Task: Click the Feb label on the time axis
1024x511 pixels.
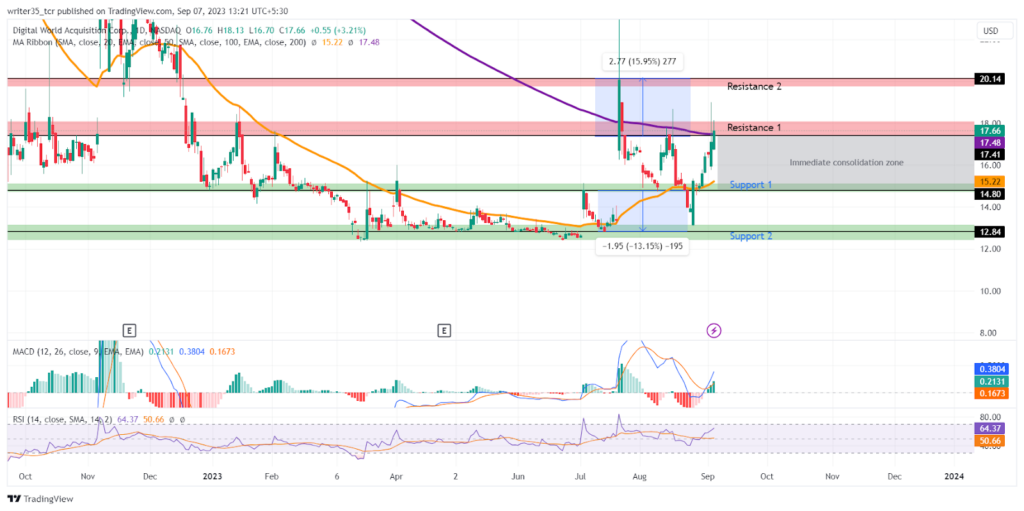Action: click(x=272, y=476)
